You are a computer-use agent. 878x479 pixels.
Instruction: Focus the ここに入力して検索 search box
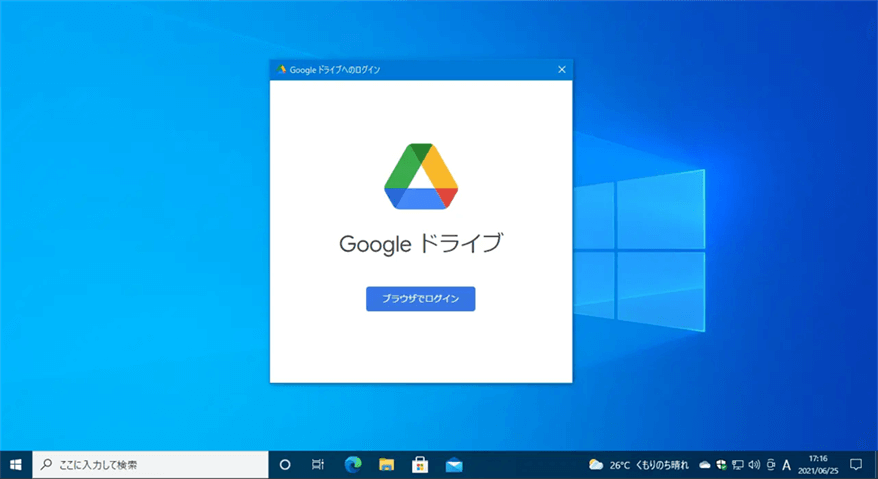pyautogui.click(x=150, y=464)
